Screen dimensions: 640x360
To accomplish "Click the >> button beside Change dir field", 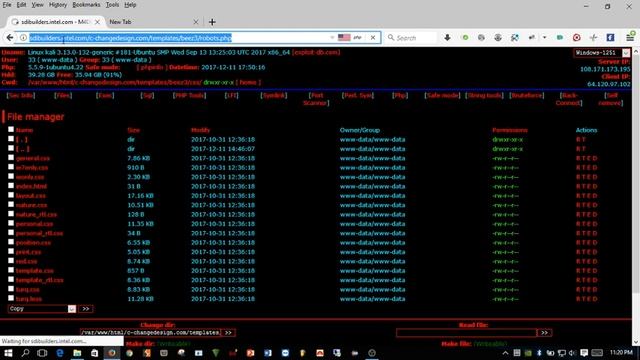I will point(228,333).
